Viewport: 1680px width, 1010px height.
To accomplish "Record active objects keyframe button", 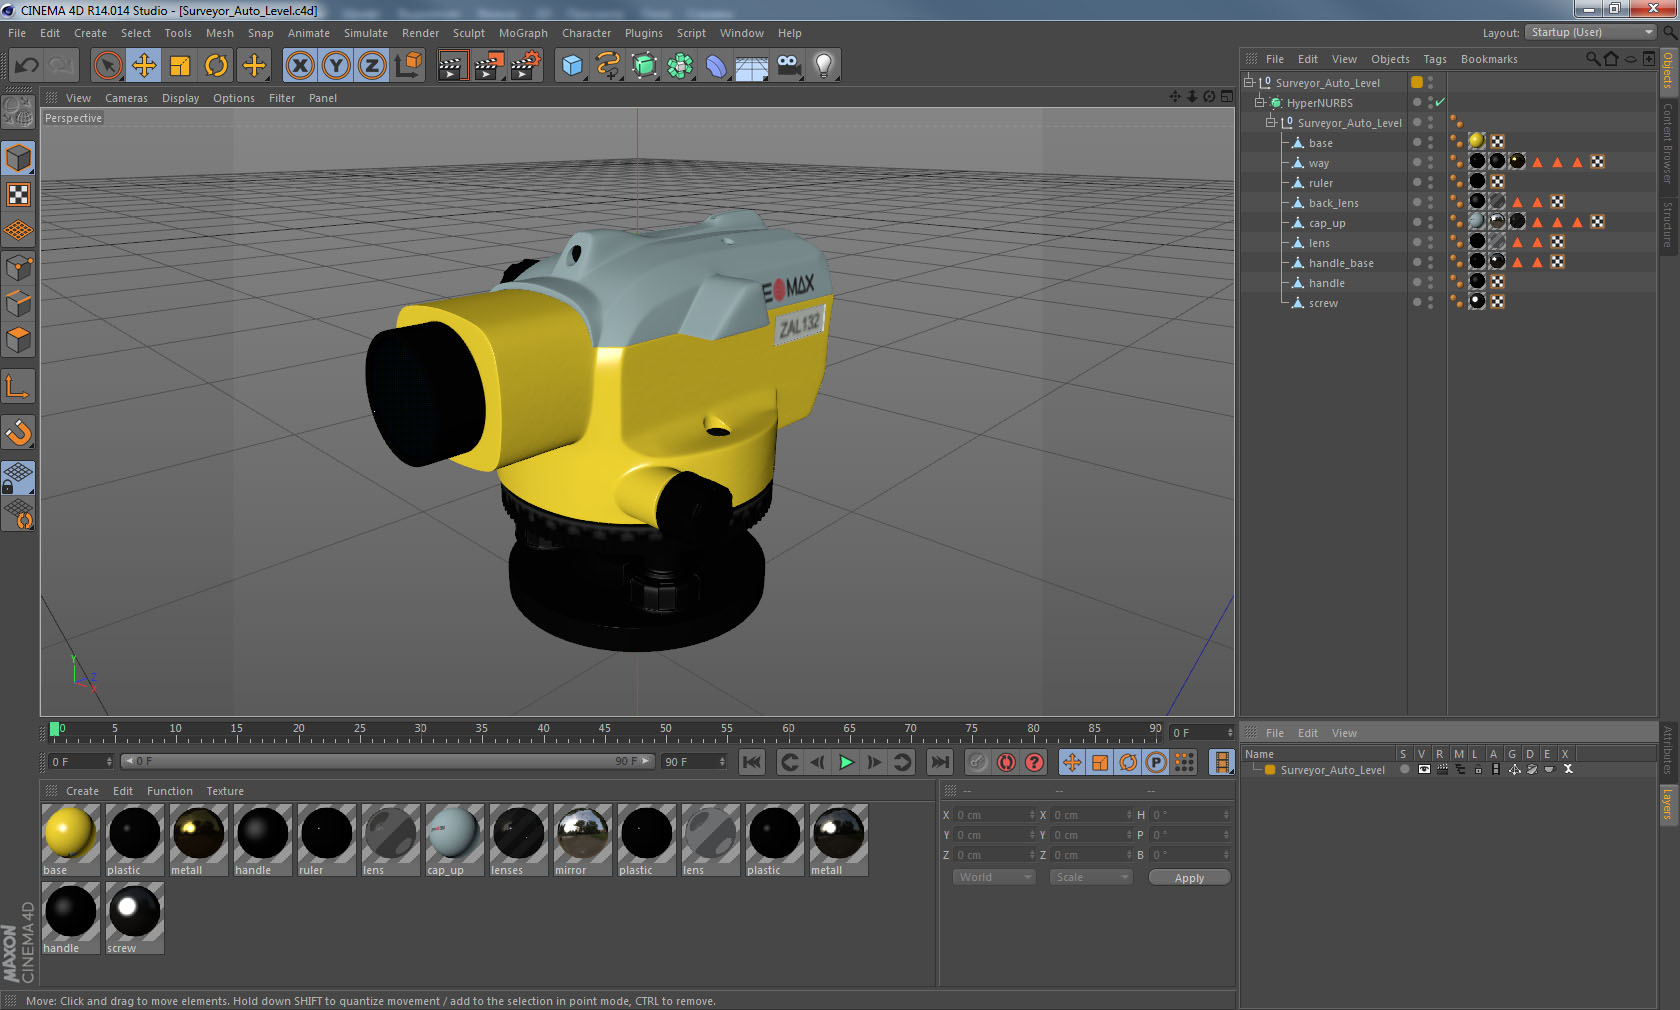I will click(978, 762).
